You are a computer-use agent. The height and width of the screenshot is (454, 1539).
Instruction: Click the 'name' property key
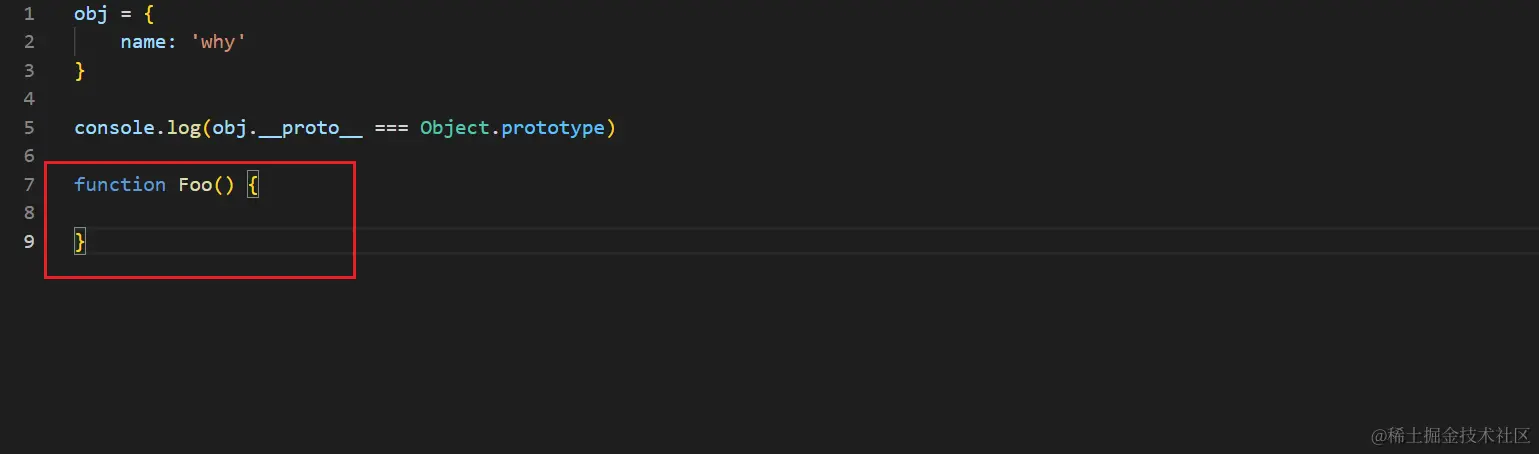(143, 42)
